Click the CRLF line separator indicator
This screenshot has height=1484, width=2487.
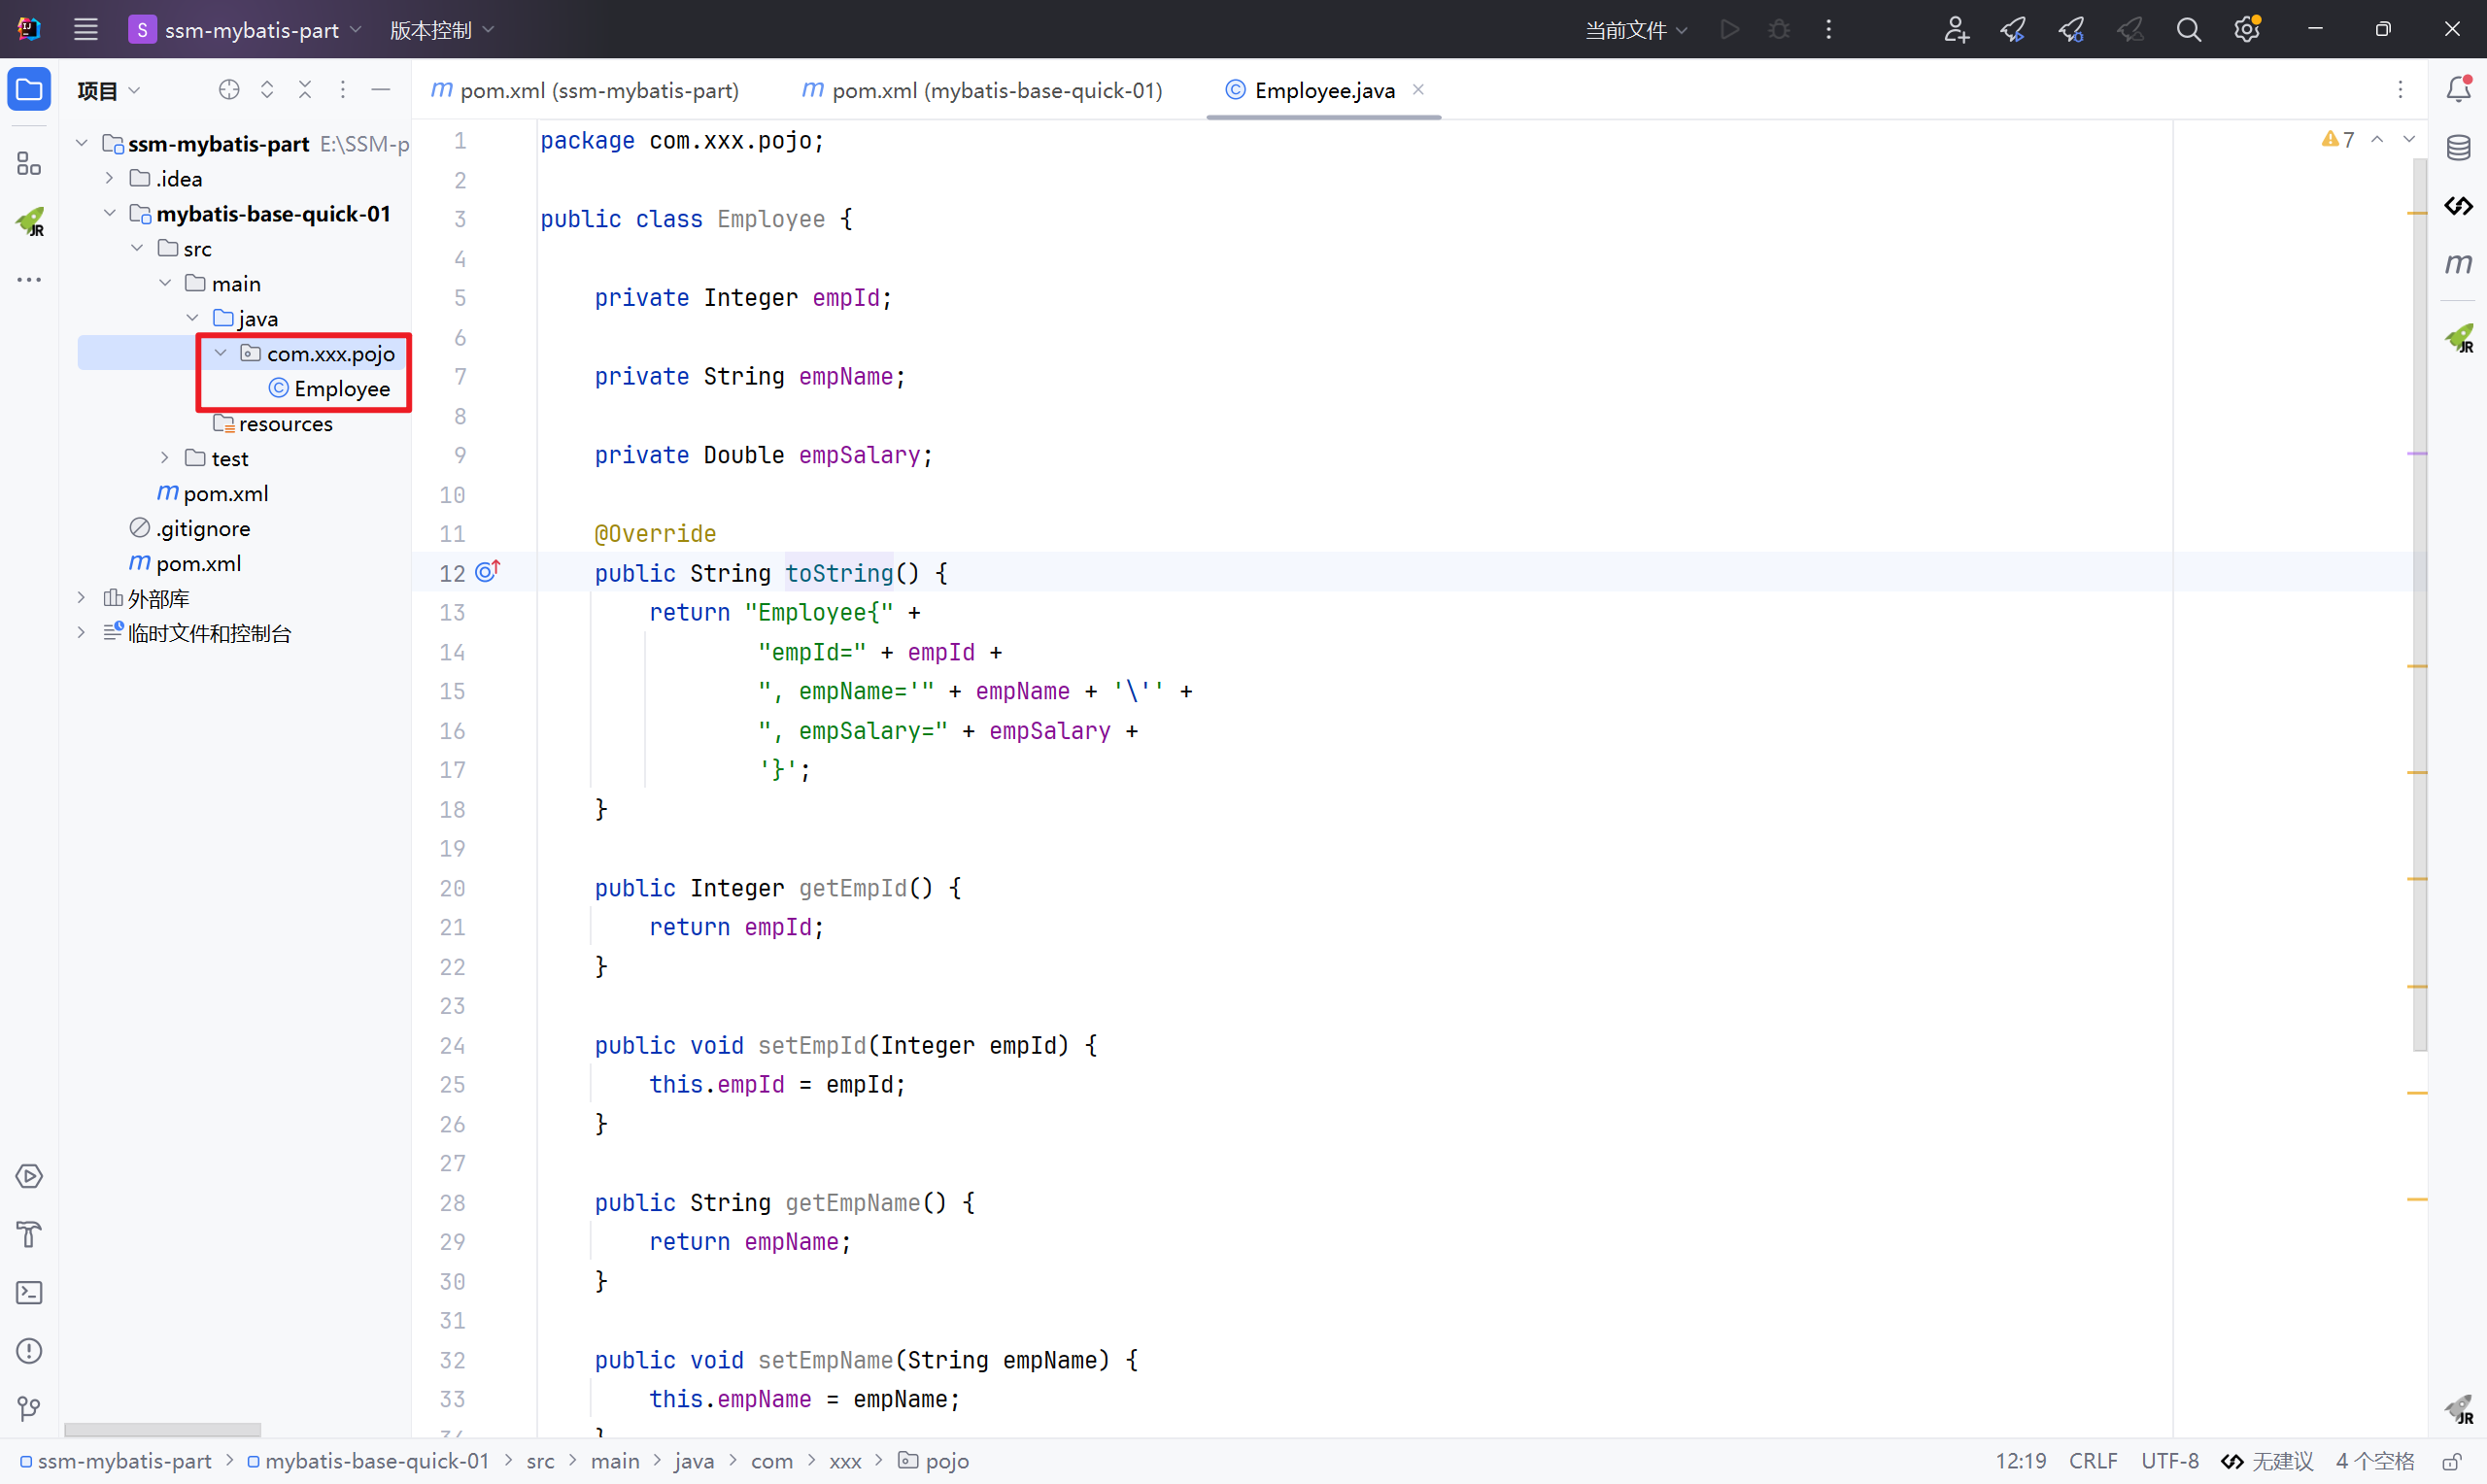(2092, 1461)
